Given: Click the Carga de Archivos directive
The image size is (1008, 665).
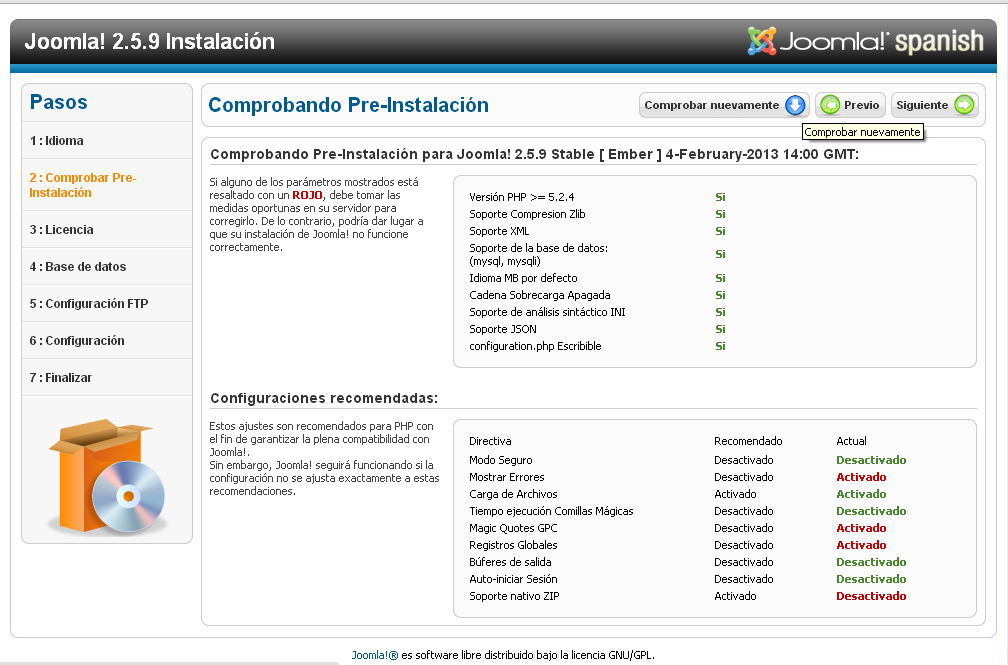Looking at the screenshot, I should click(513, 494).
